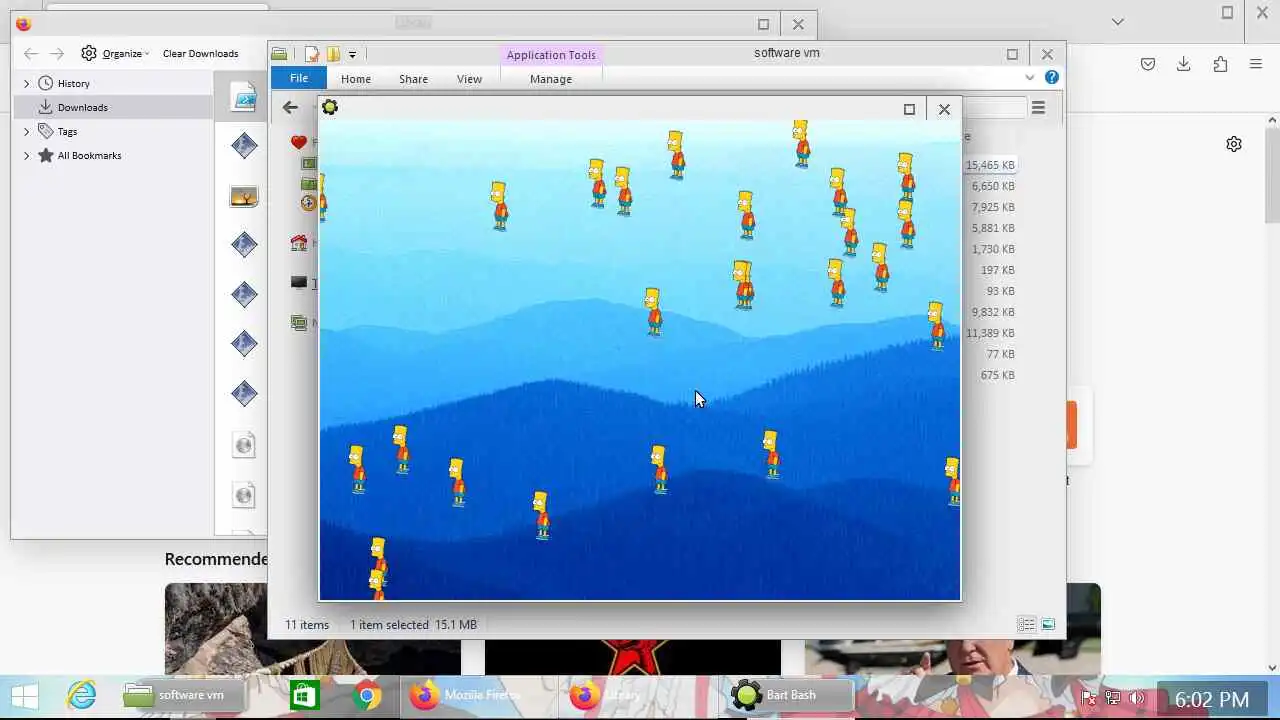
Task: Select the Application Tools contextual tab
Action: [551, 55]
